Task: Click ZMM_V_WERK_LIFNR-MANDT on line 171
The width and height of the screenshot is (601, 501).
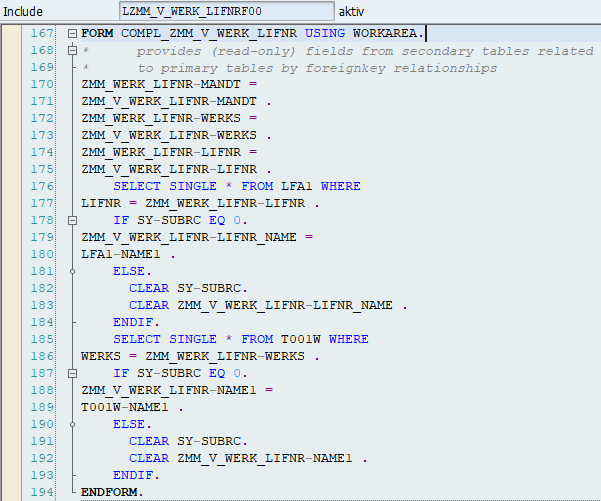Action: pyautogui.click(x=169, y=101)
